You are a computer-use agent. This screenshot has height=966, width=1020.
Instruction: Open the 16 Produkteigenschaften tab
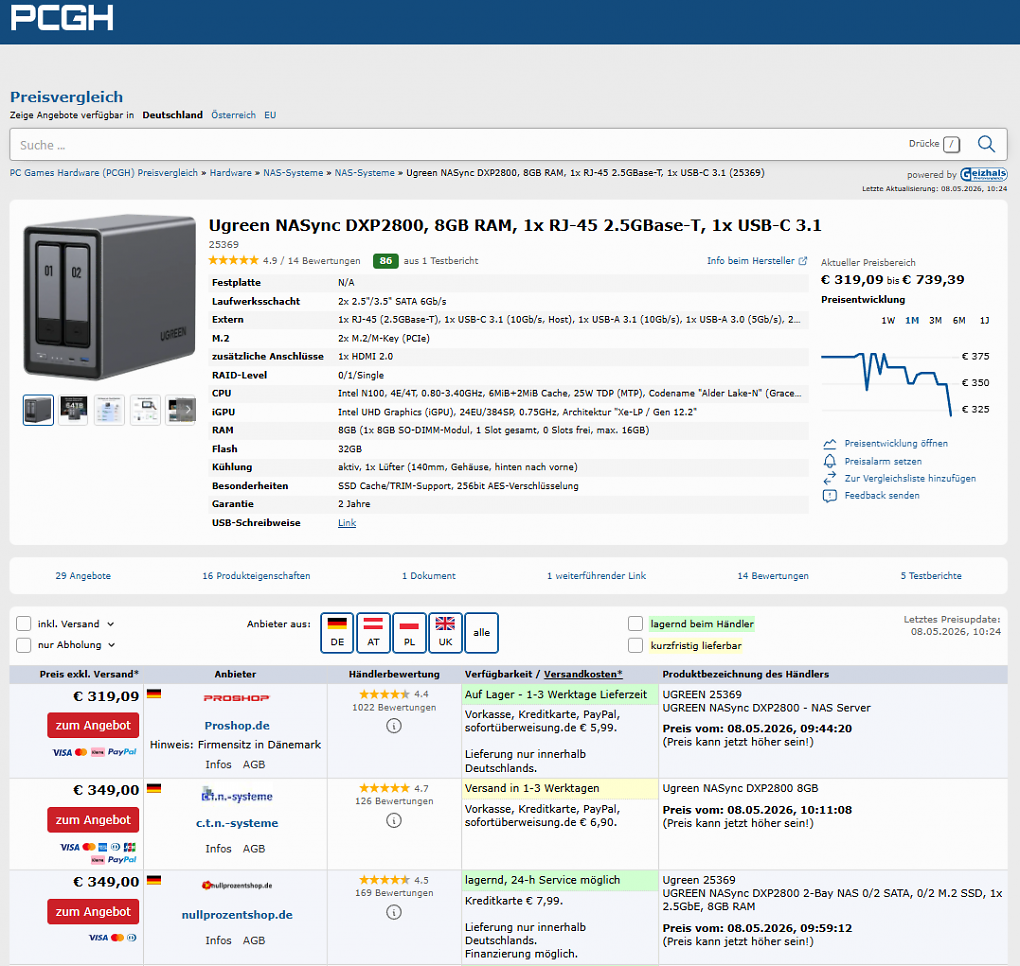click(256, 576)
